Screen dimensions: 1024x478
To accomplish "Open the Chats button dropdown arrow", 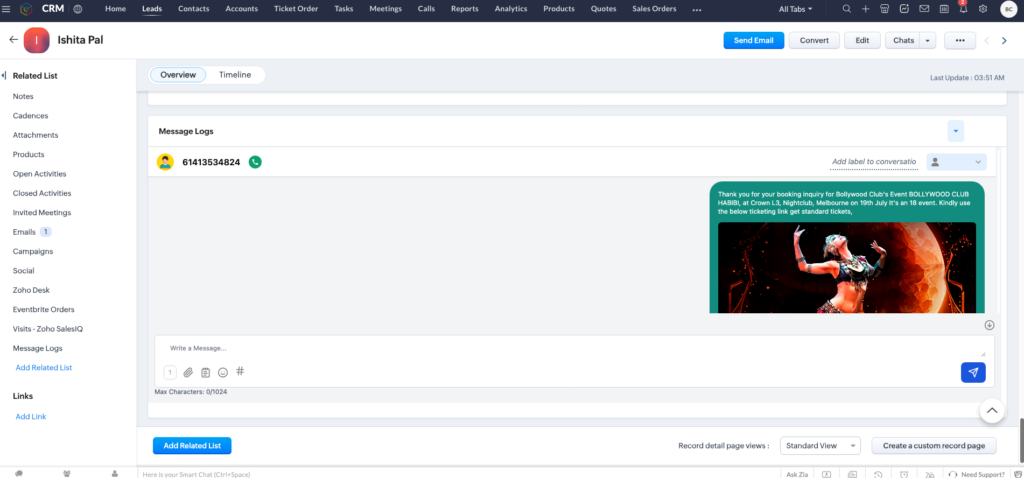I will pos(928,40).
